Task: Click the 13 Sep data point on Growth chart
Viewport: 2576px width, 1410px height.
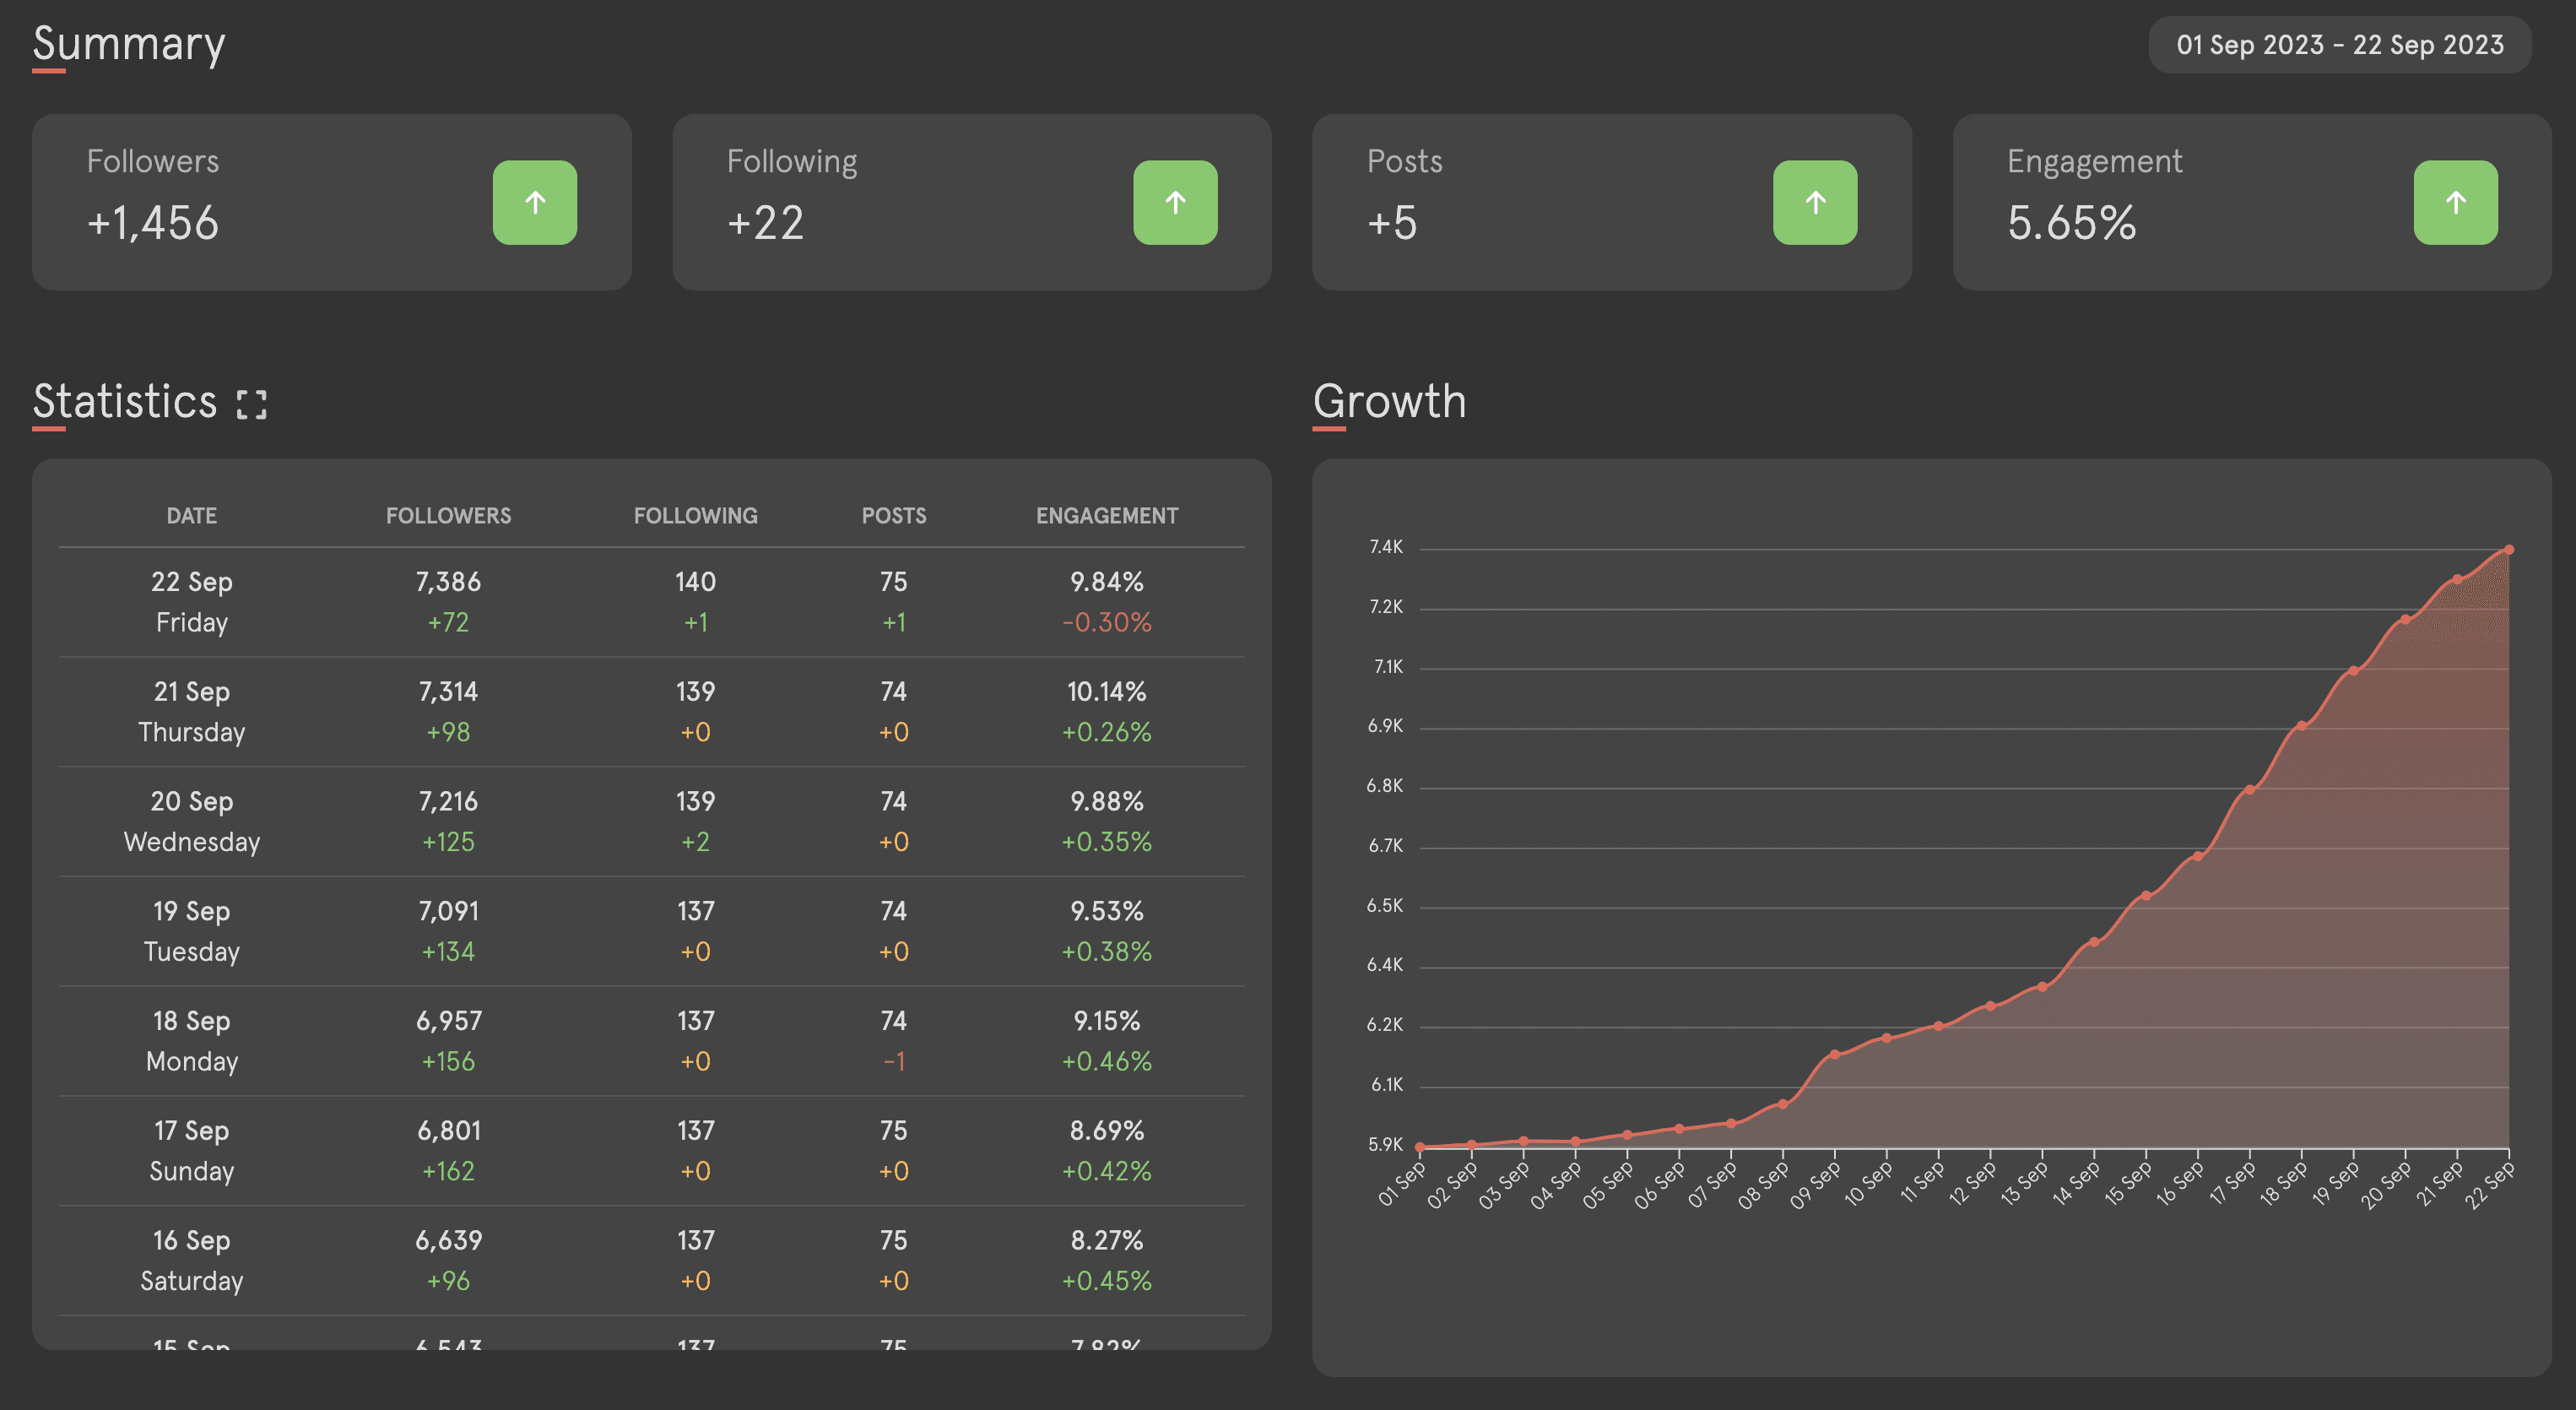Action: [2042, 986]
